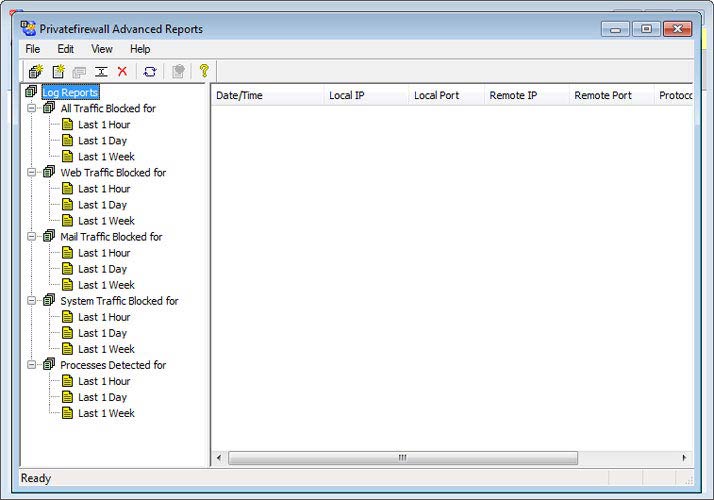Click the Last 1 Week icon under All Traffic
Image resolution: width=714 pixels, height=500 pixels.
click(67, 156)
